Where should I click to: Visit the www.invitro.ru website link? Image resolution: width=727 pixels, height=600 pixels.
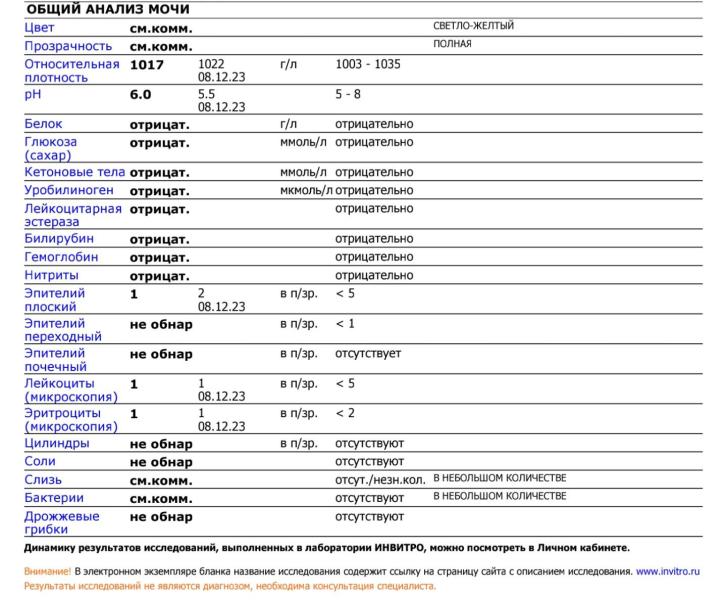click(668, 571)
